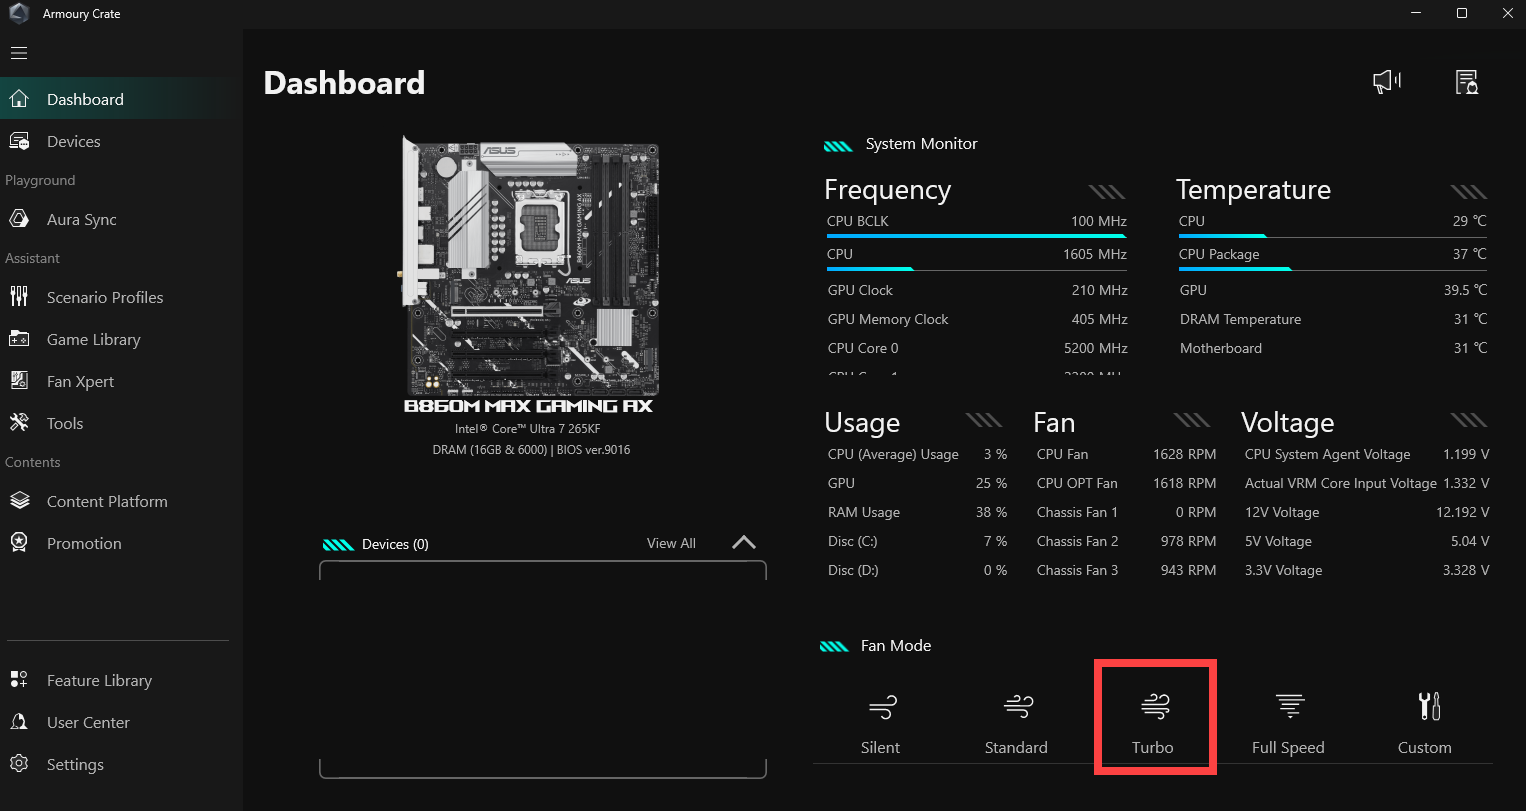Open the announcements megaphone icon
Image resolution: width=1526 pixels, height=811 pixels.
click(x=1387, y=82)
